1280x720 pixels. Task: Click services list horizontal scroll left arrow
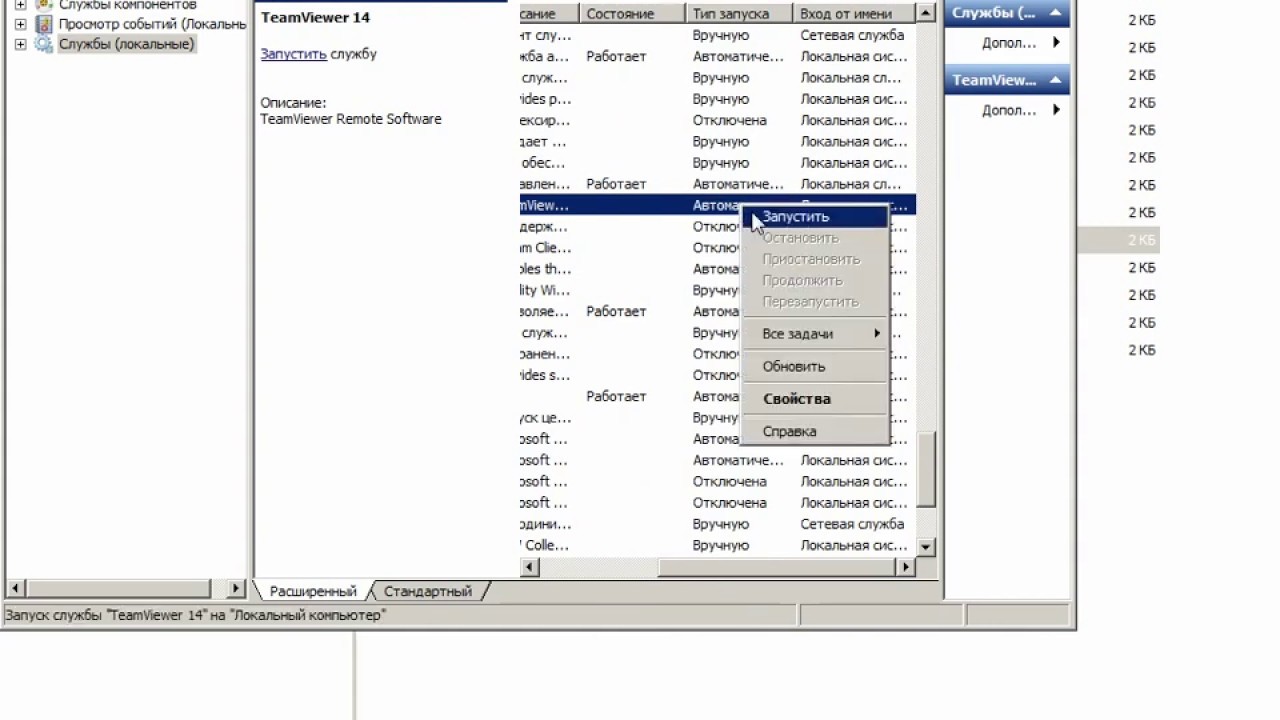(530, 567)
